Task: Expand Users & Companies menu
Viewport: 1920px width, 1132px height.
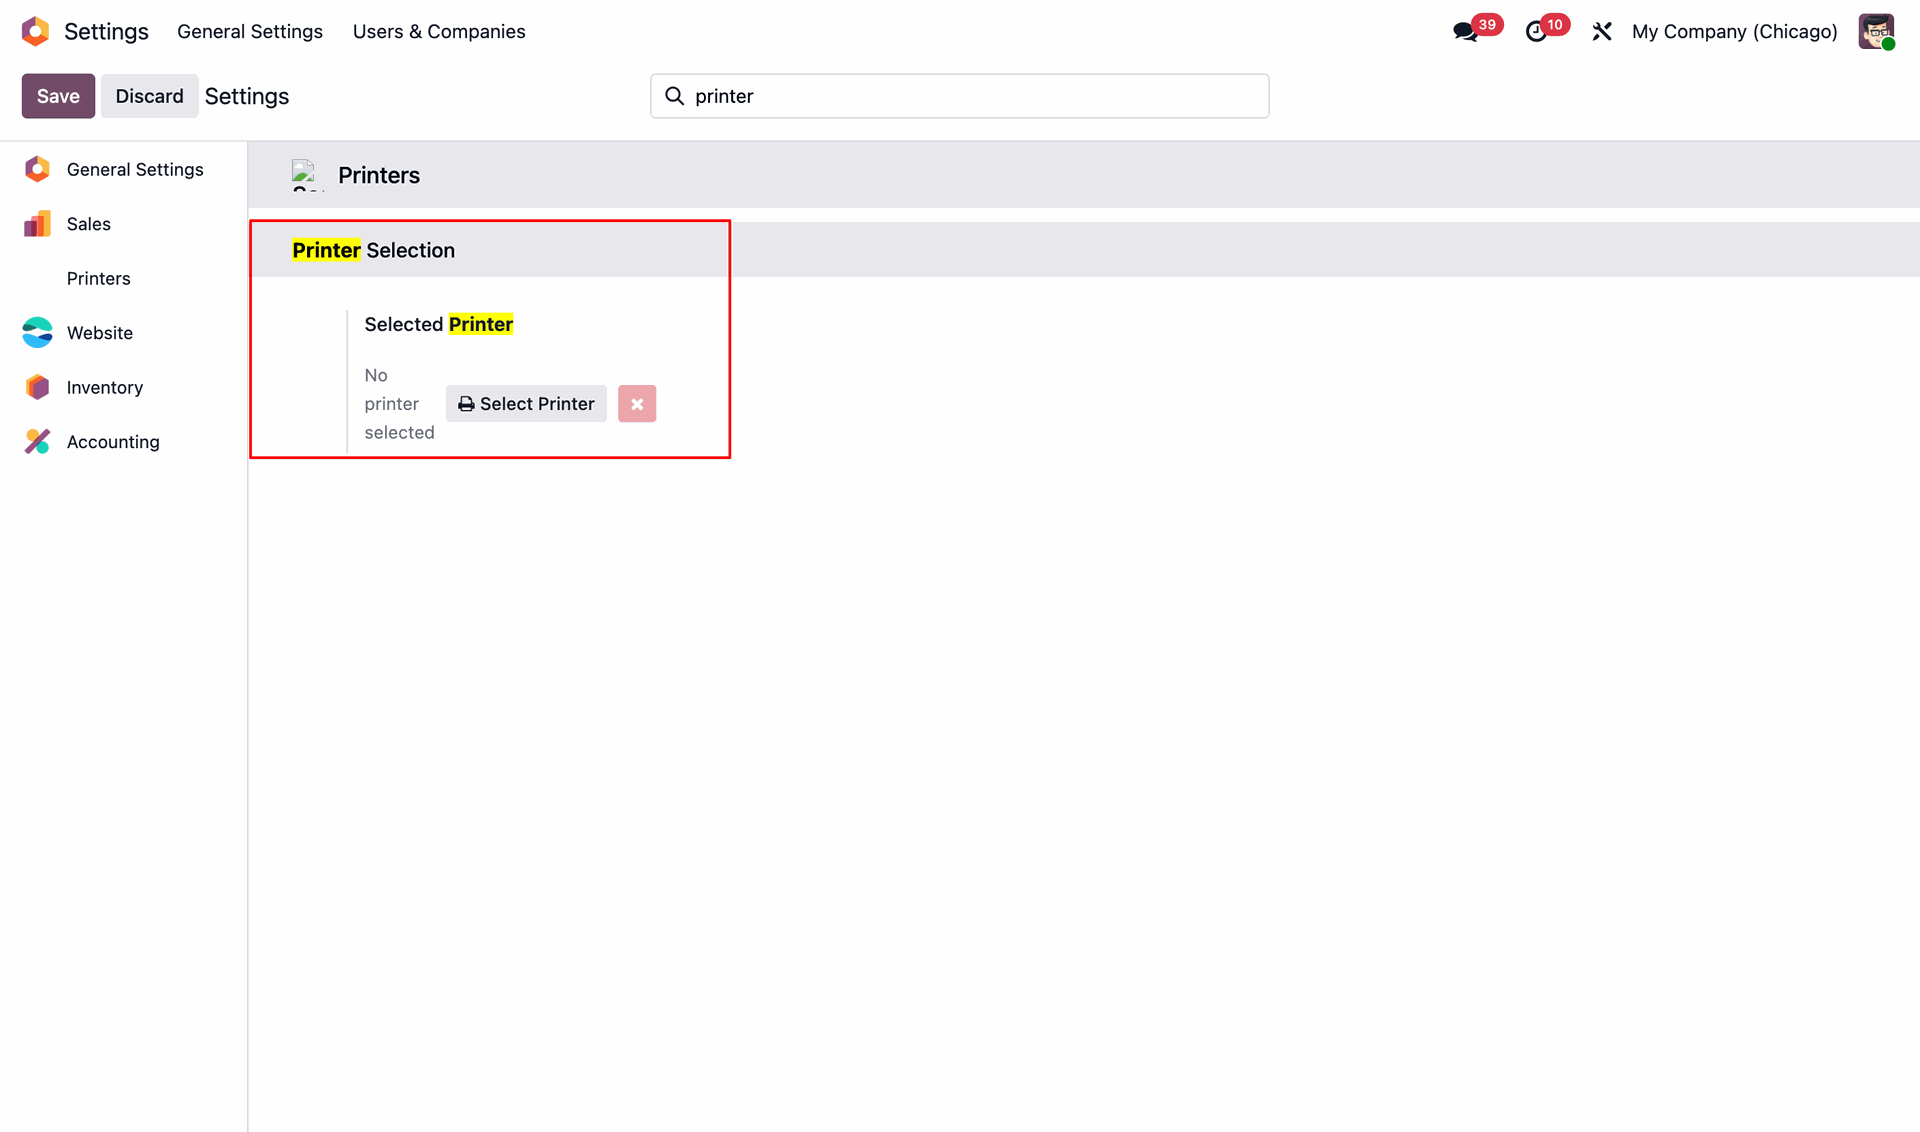Action: click(x=438, y=31)
